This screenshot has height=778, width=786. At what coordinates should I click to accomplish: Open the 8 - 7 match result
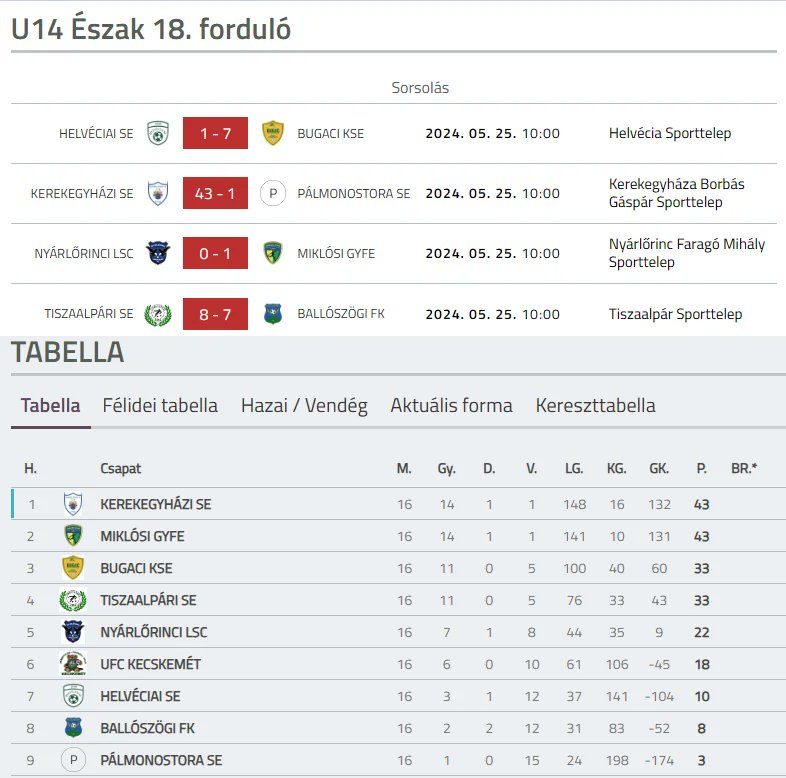point(215,314)
